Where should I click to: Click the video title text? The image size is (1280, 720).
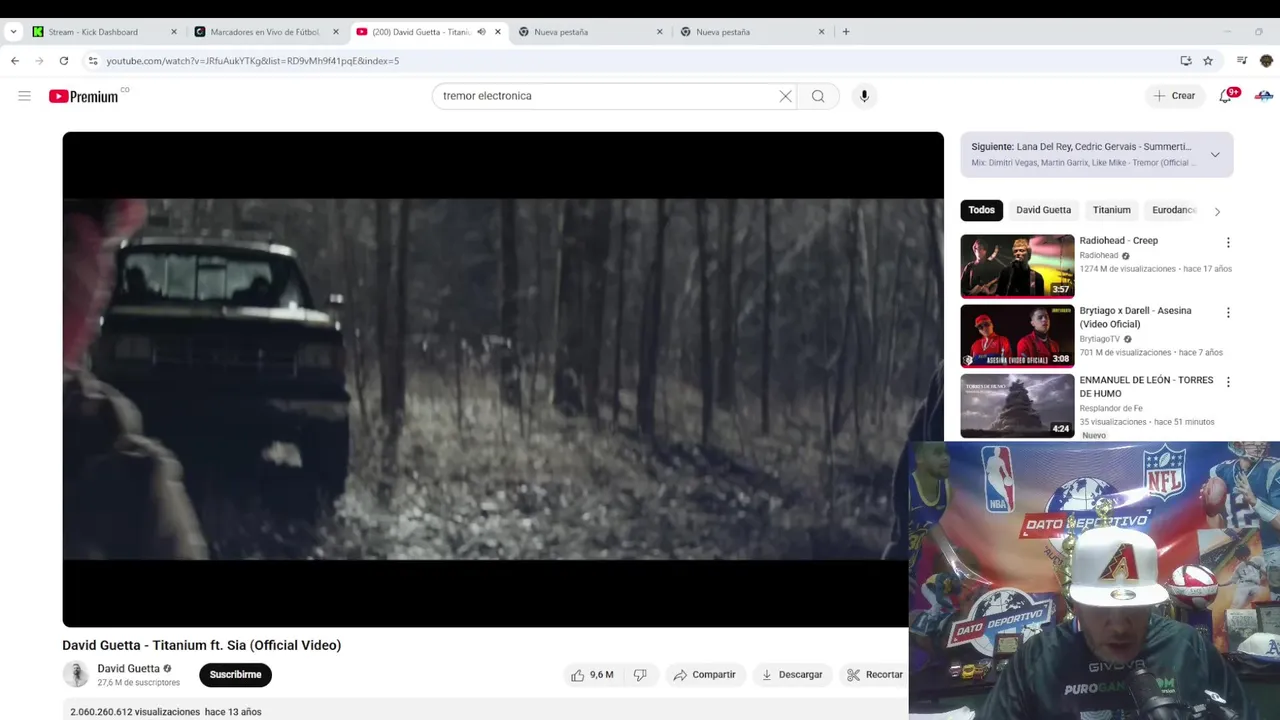point(202,646)
